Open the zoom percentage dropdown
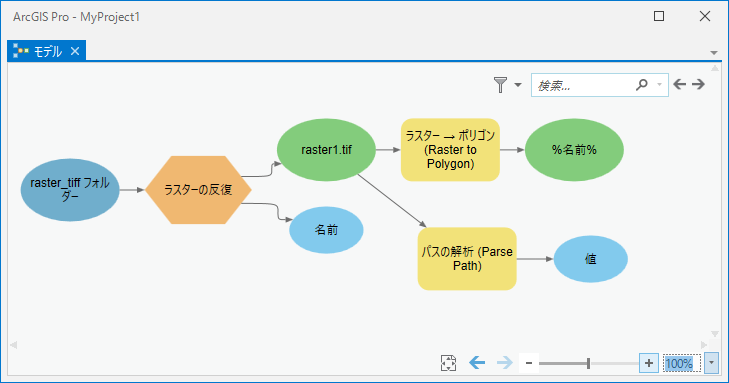The image size is (729, 383). click(711, 363)
